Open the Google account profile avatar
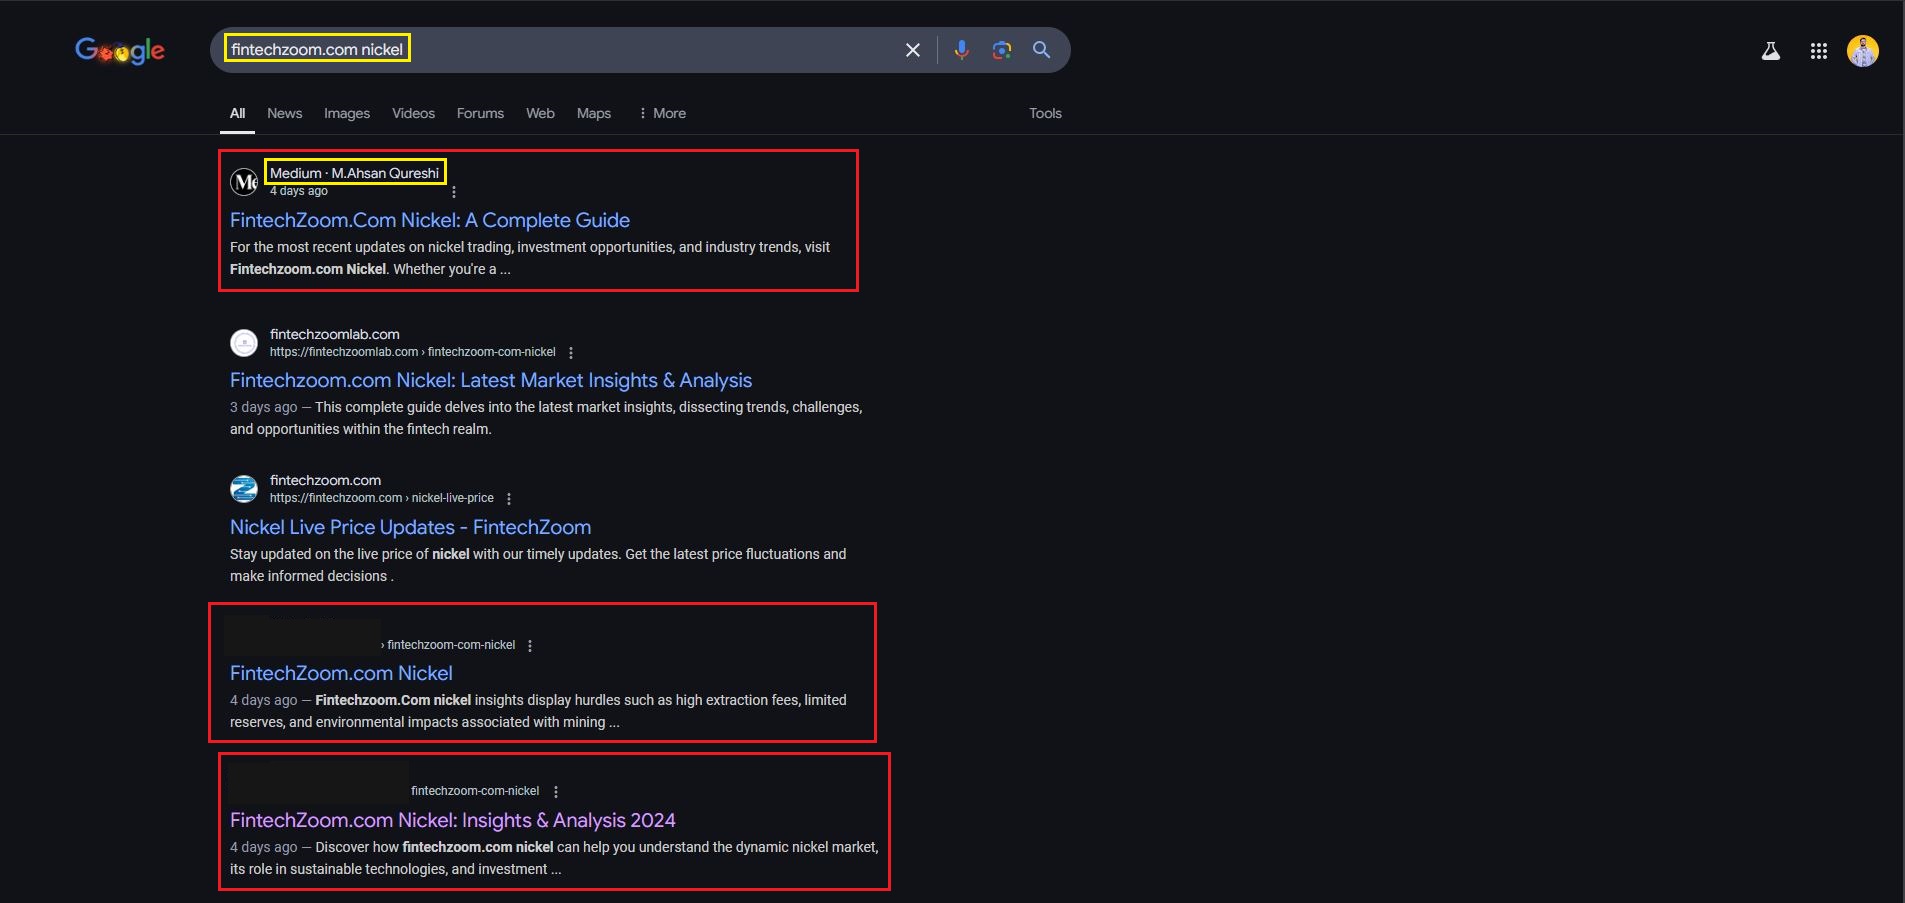 (x=1862, y=51)
